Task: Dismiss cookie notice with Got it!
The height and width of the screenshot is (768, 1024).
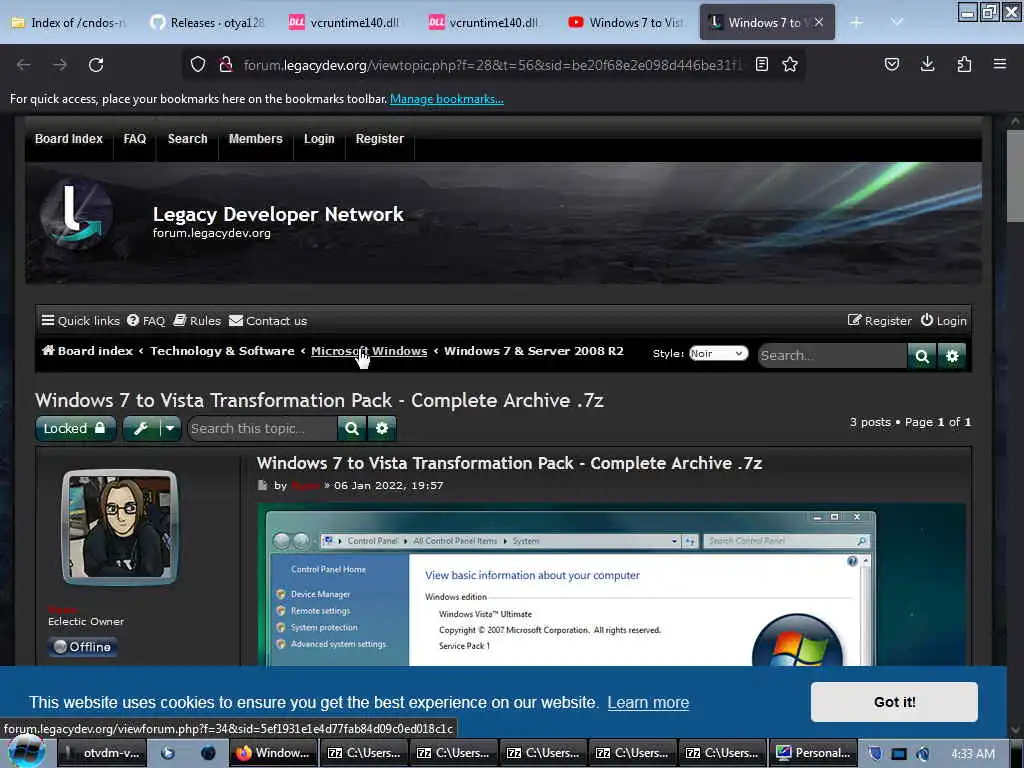Action: point(894,702)
